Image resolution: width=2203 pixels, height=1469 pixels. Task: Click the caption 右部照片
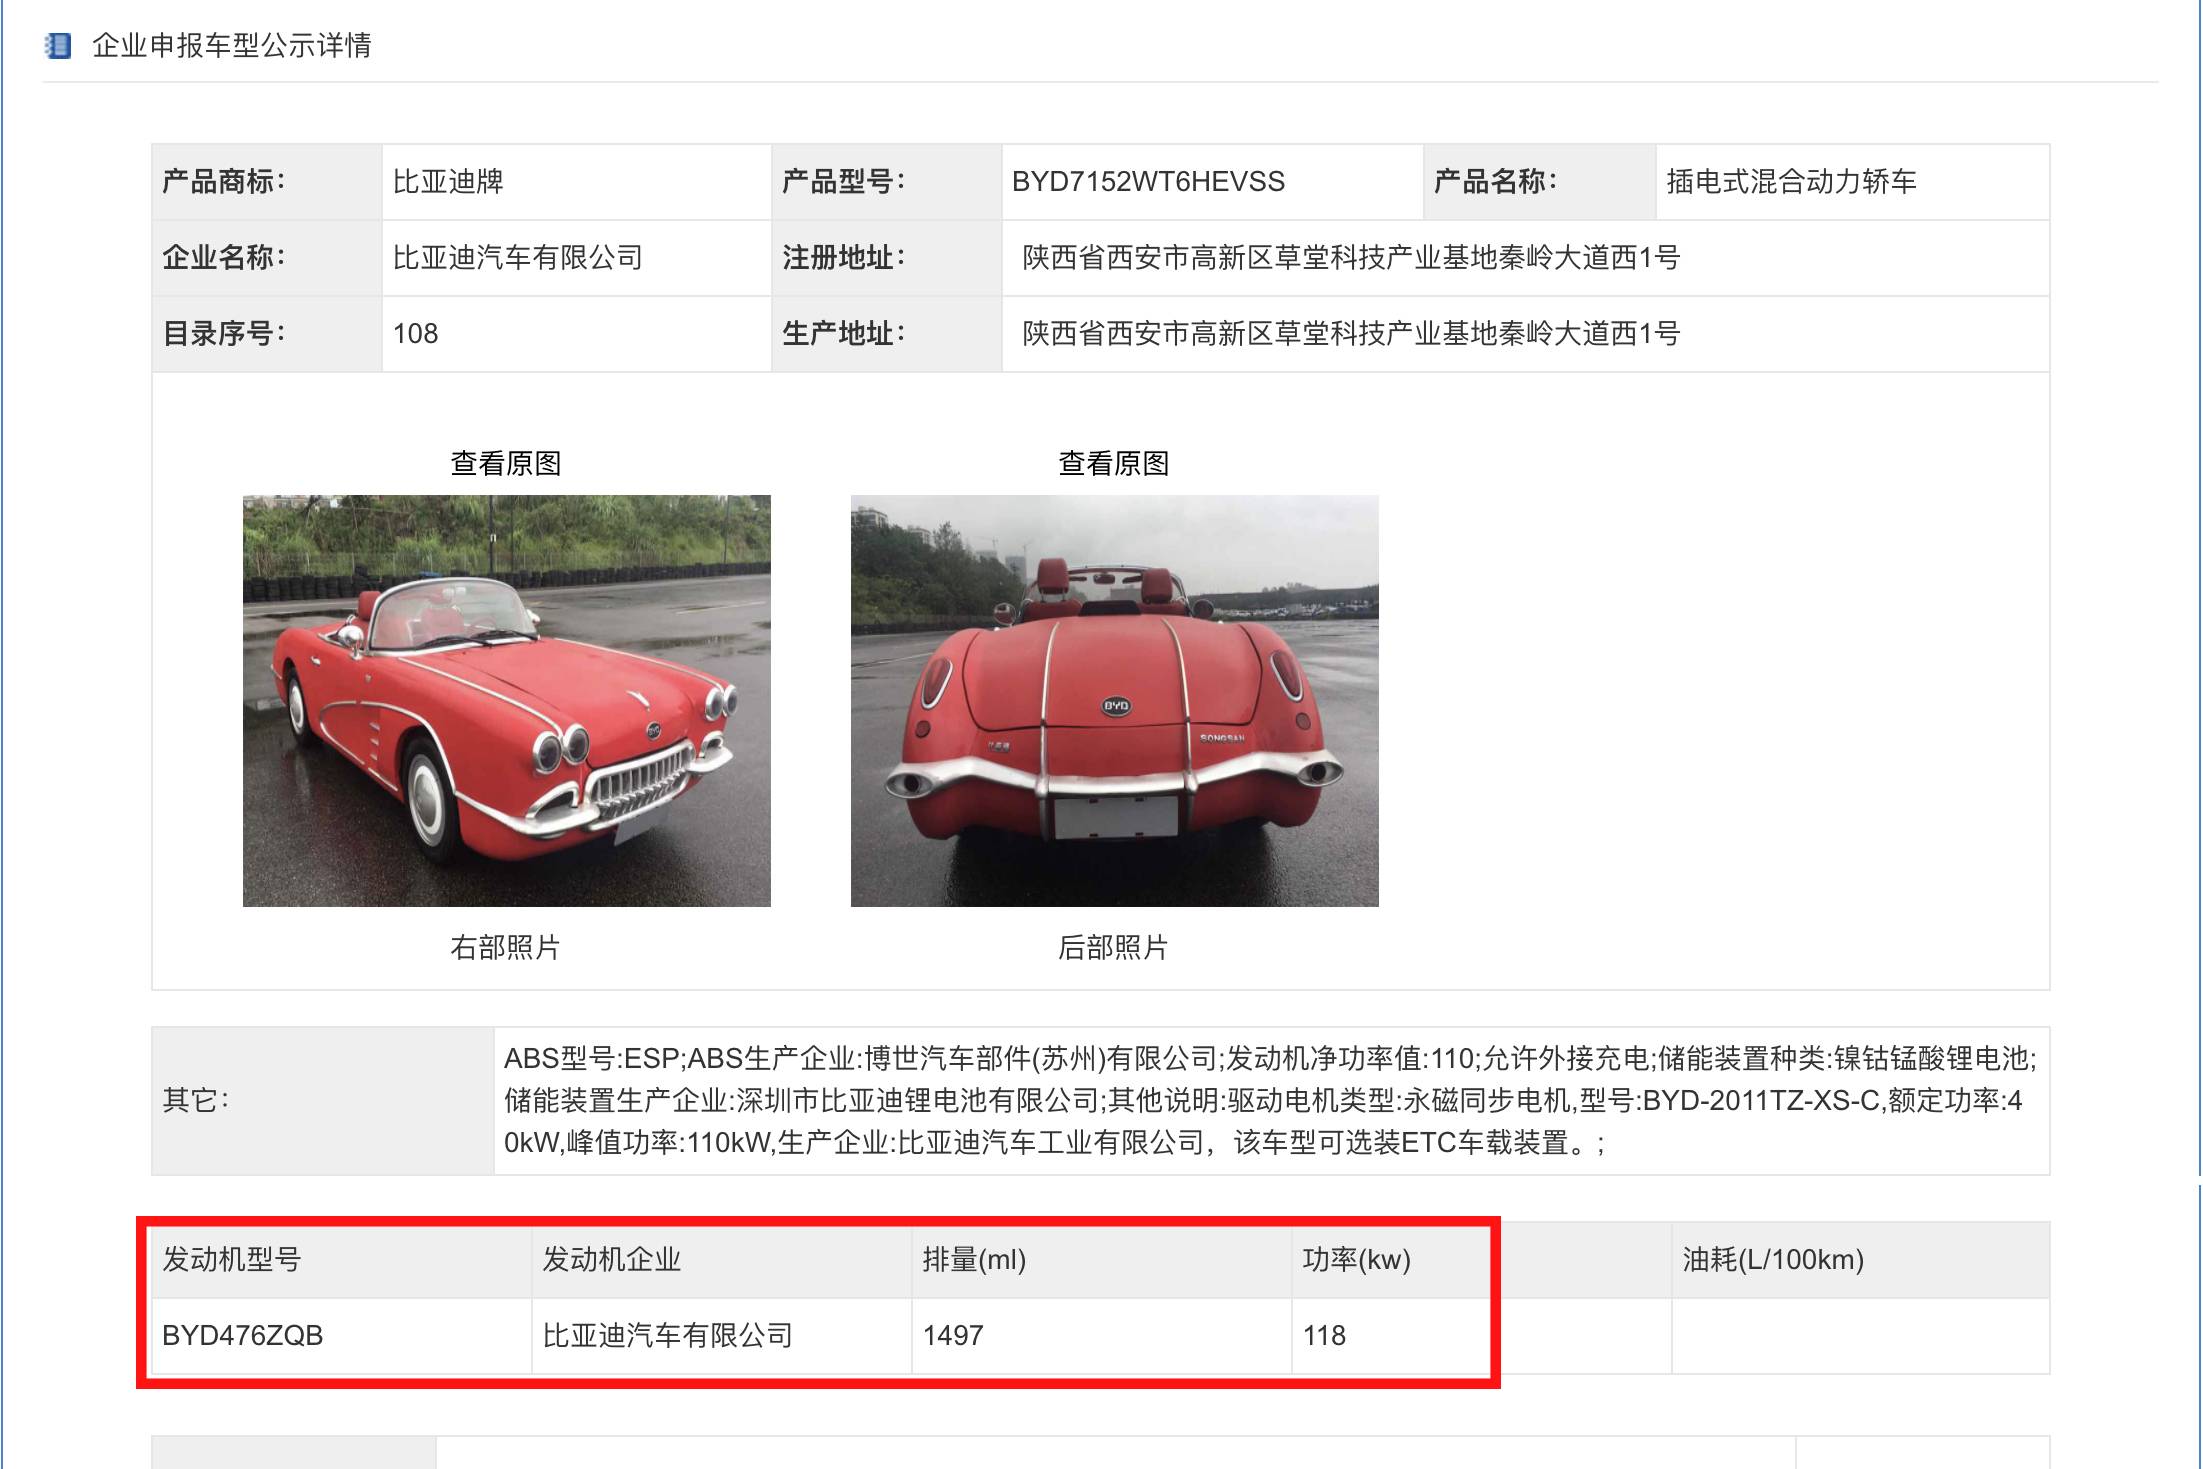506,947
